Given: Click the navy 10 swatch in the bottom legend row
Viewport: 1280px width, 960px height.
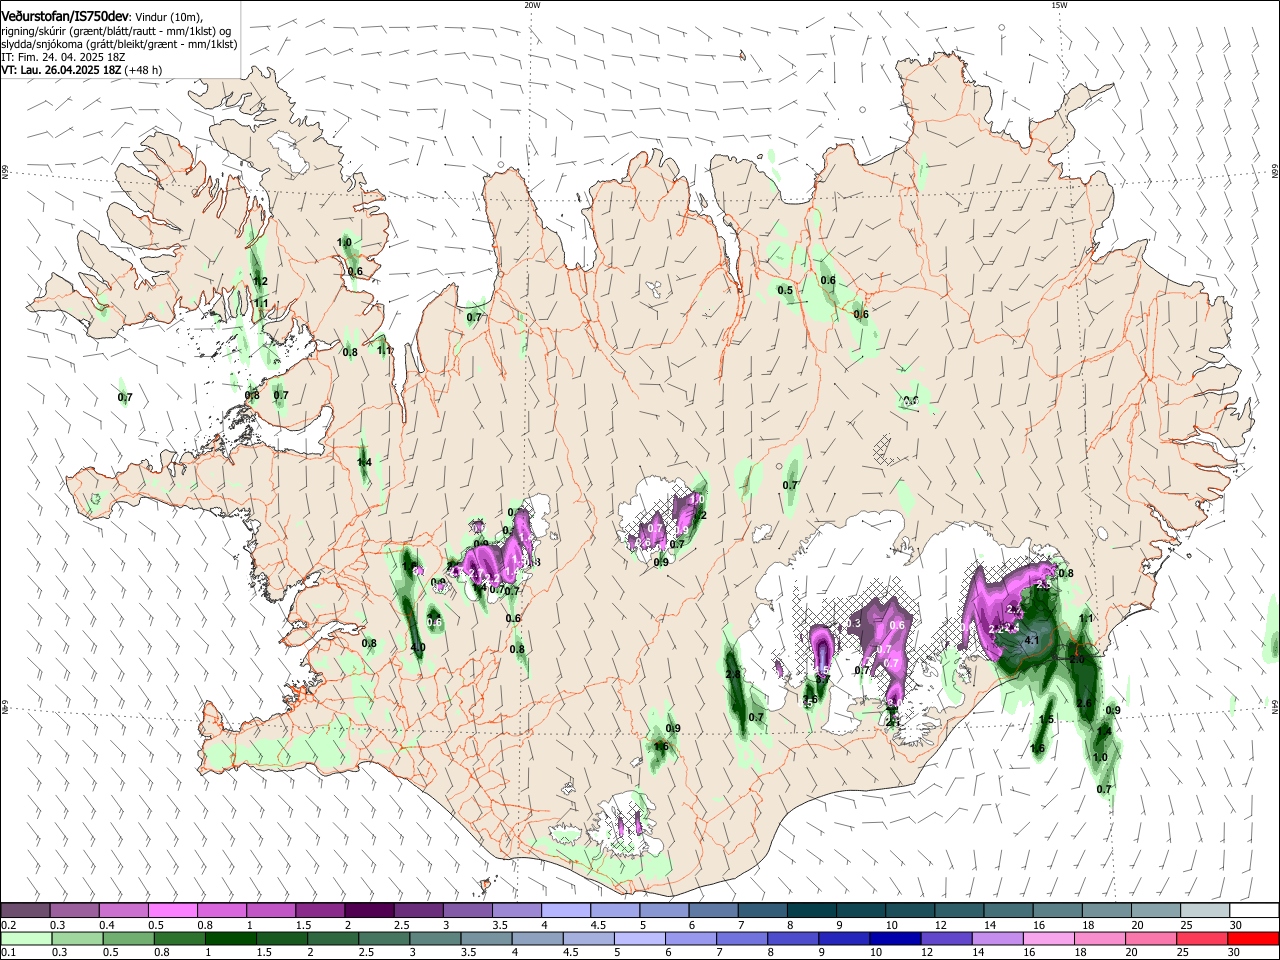Looking at the screenshot, I should [894, 938].
